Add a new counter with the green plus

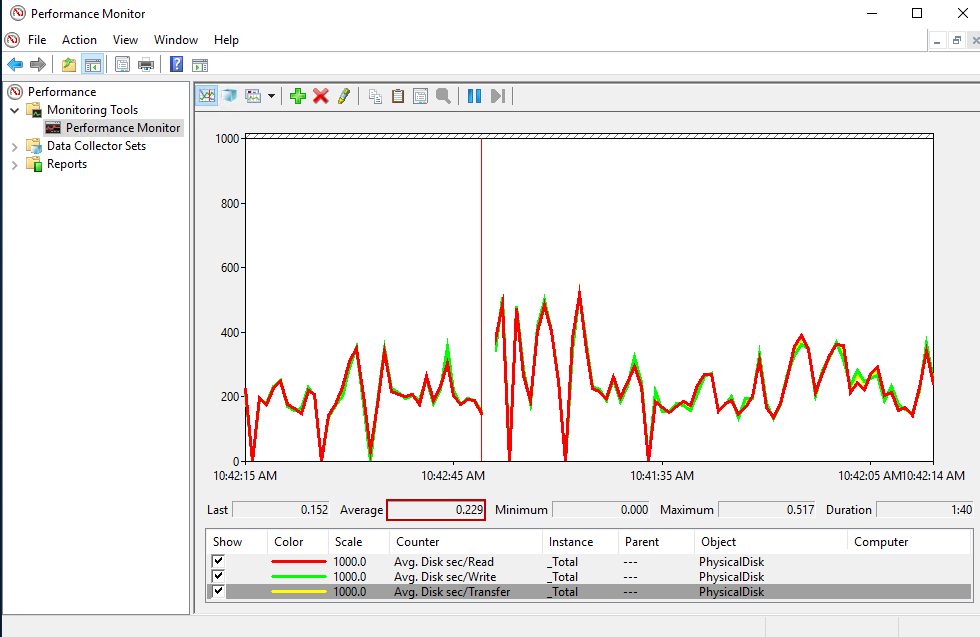(298, 95)
